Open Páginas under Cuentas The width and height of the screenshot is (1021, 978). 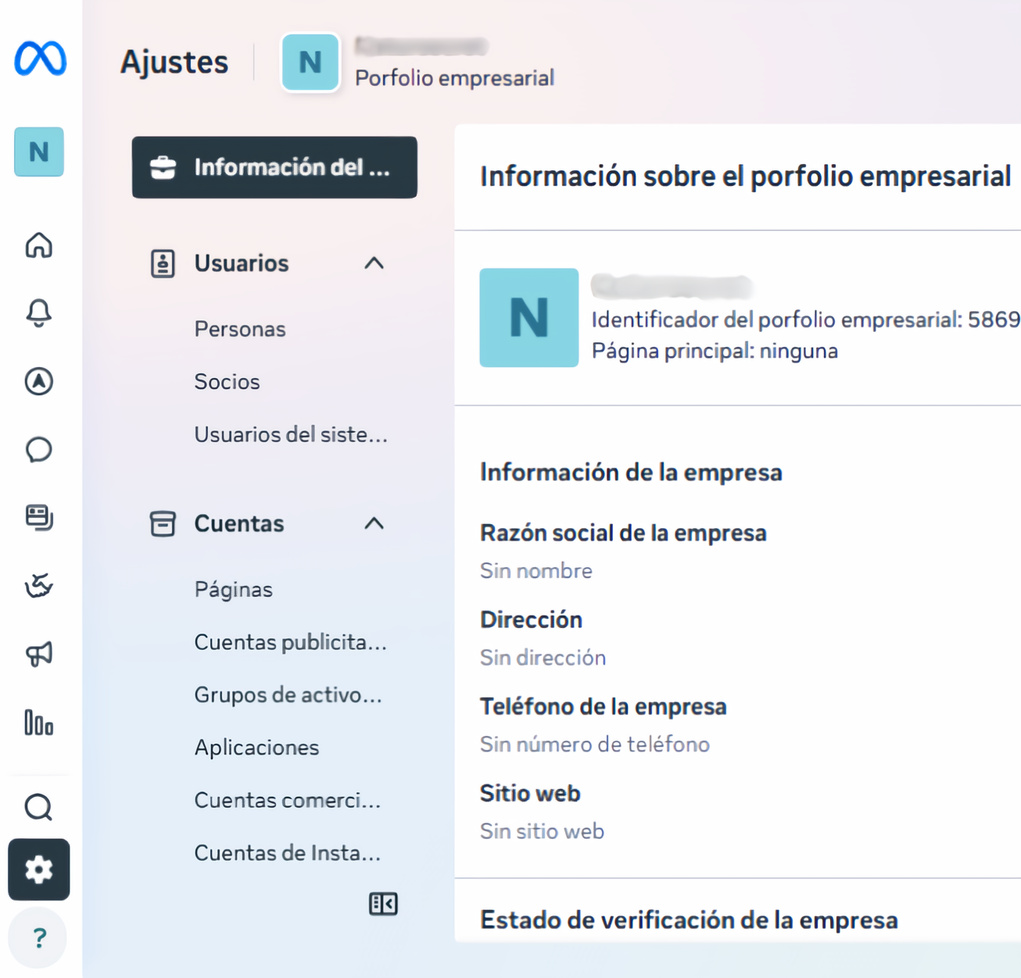(233, 590)
